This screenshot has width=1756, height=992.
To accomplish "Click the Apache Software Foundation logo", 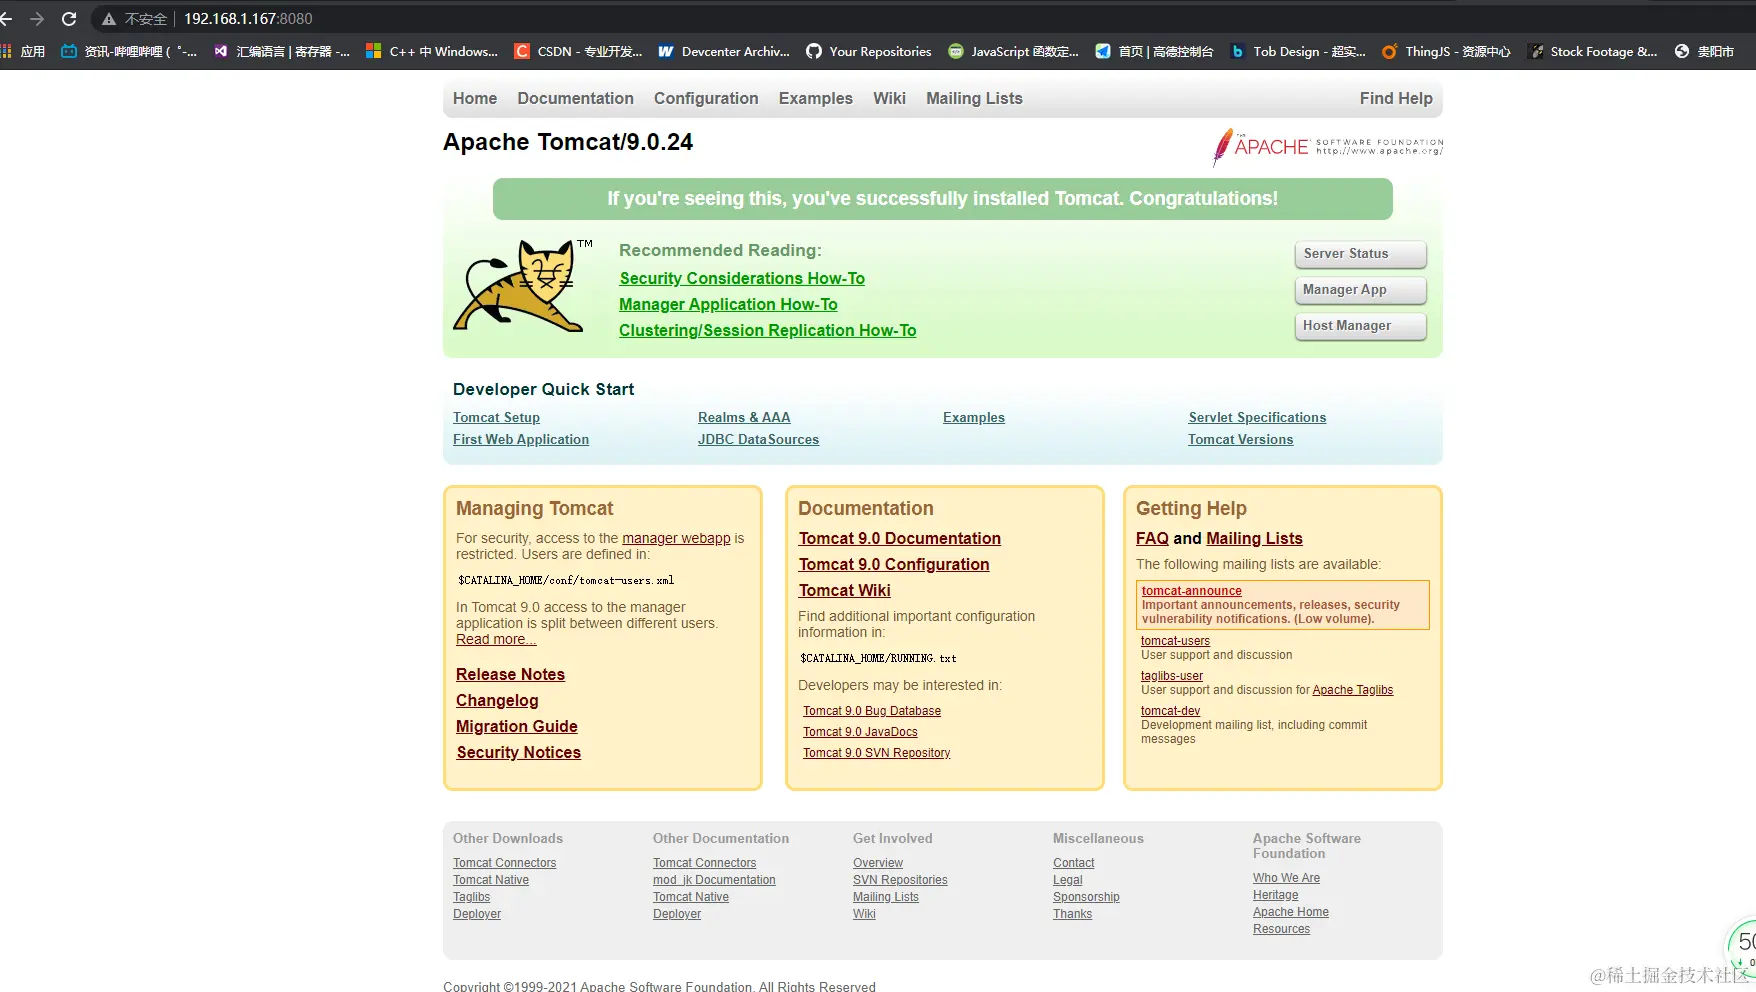I will [1328, 147].
